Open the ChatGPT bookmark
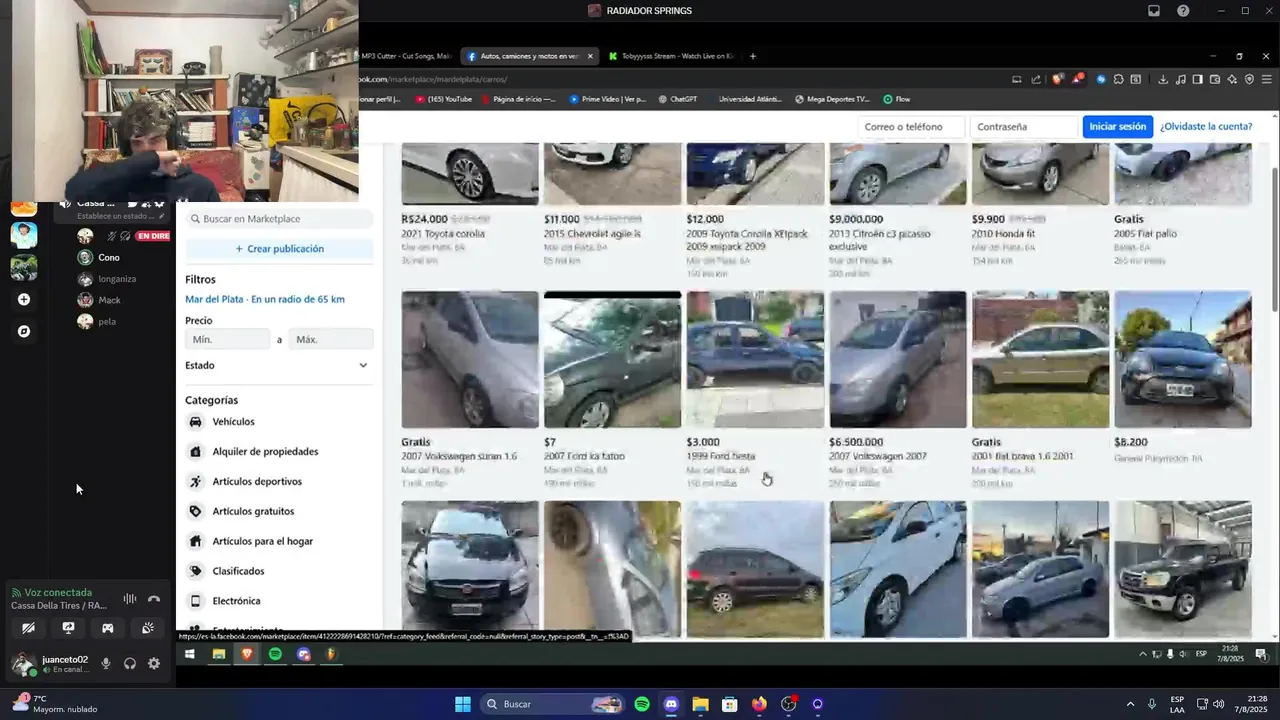Viewport: 1280px width, 720px height. (678, 99)
